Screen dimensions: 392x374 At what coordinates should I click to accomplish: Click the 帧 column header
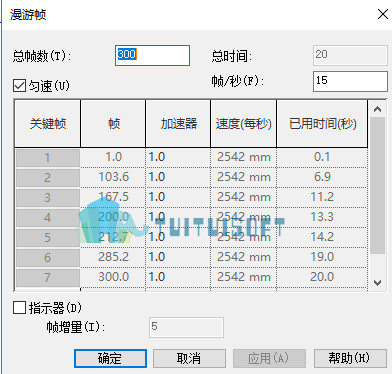pos(113,124)
